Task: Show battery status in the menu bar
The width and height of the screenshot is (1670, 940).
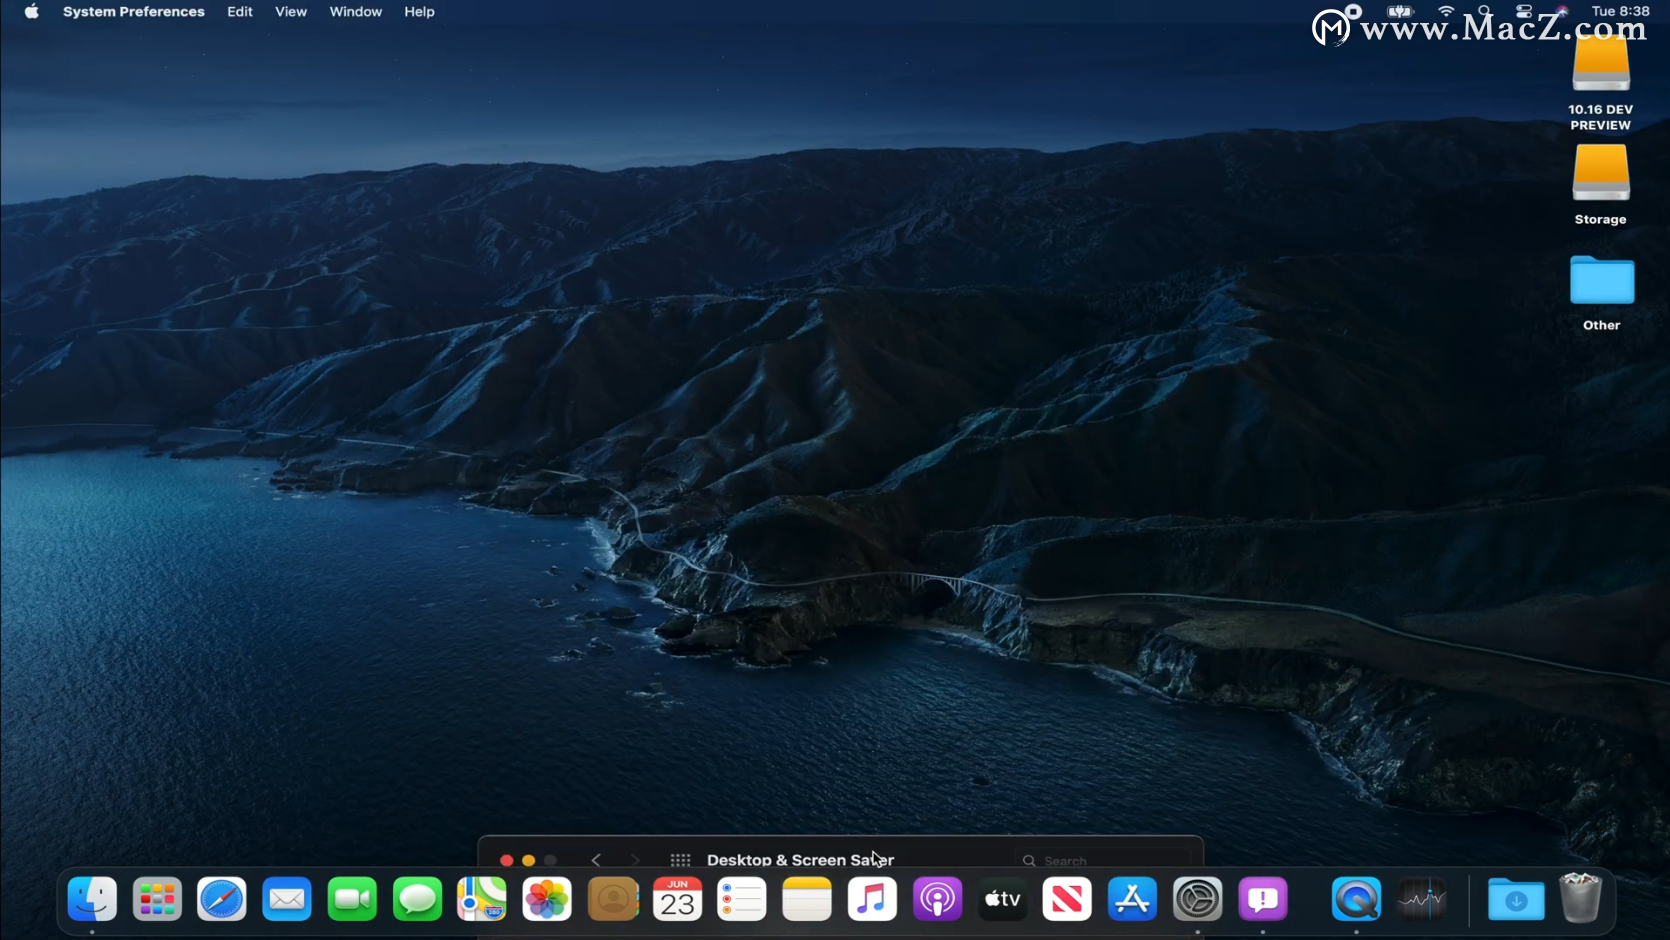Action: tap(1400, 11)
